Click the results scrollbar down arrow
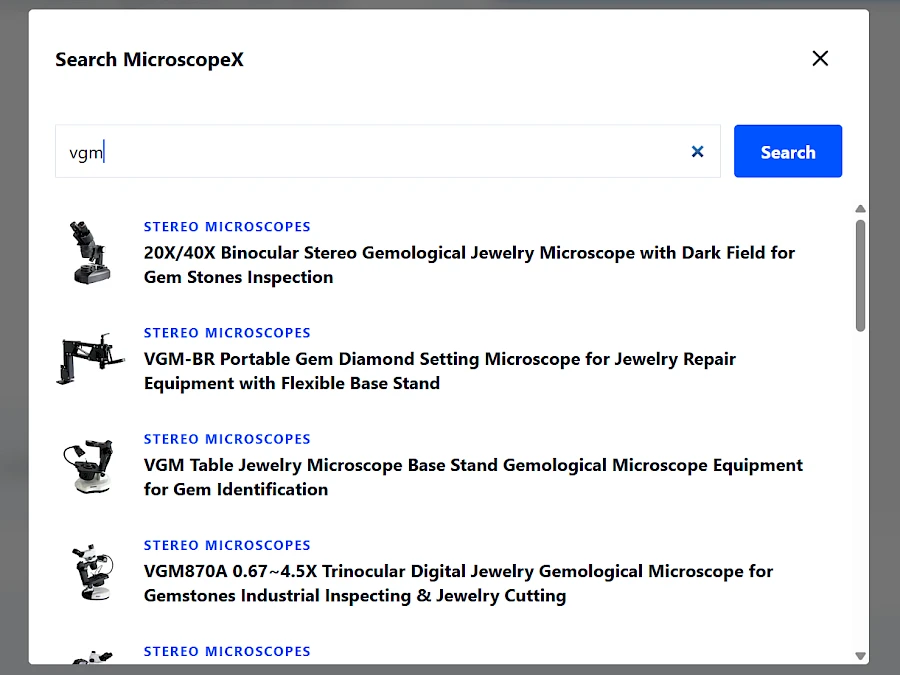The width and height of the screenshot is (900, 675). [860, 655]
